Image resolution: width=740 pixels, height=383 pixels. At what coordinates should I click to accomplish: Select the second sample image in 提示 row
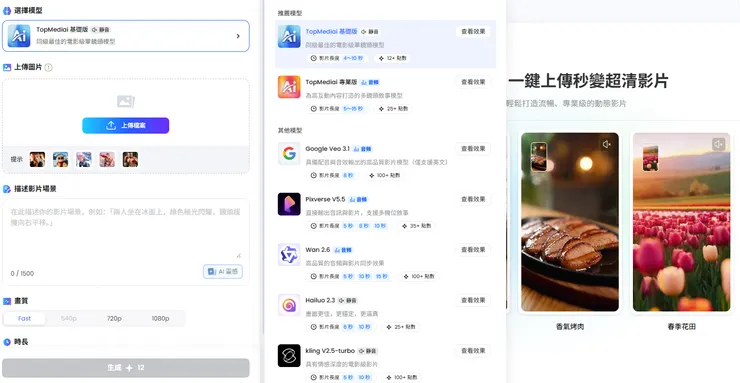click(x=60, y=159)
